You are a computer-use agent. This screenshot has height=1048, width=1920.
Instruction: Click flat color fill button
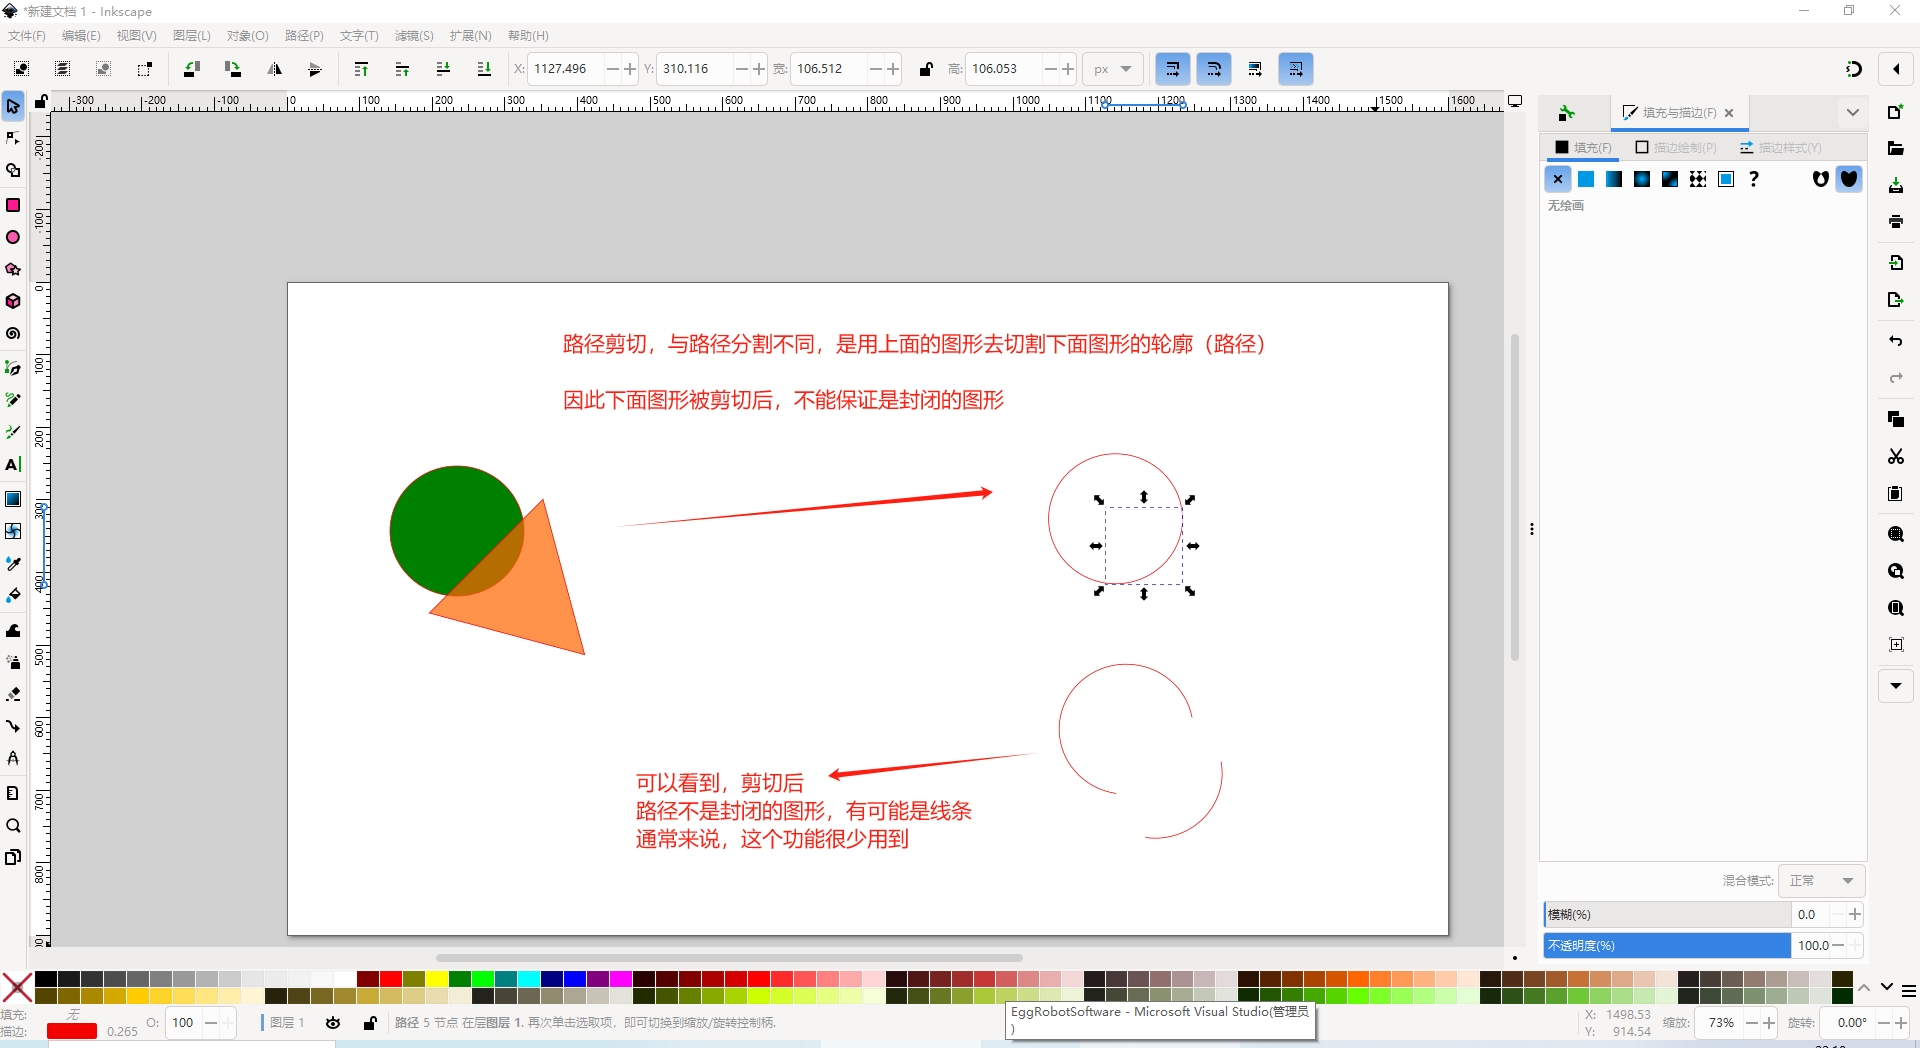tap(1586, 179)
